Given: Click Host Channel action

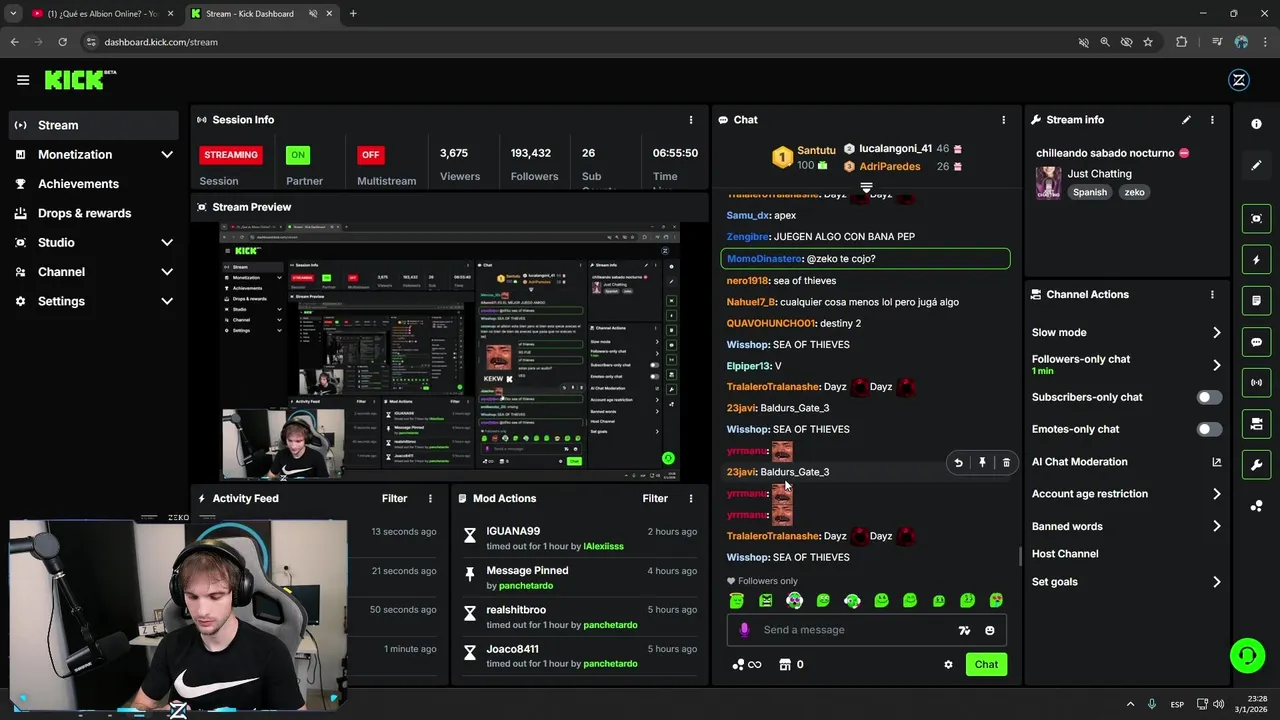Looking at the screenshot, I should [1065, 554].
